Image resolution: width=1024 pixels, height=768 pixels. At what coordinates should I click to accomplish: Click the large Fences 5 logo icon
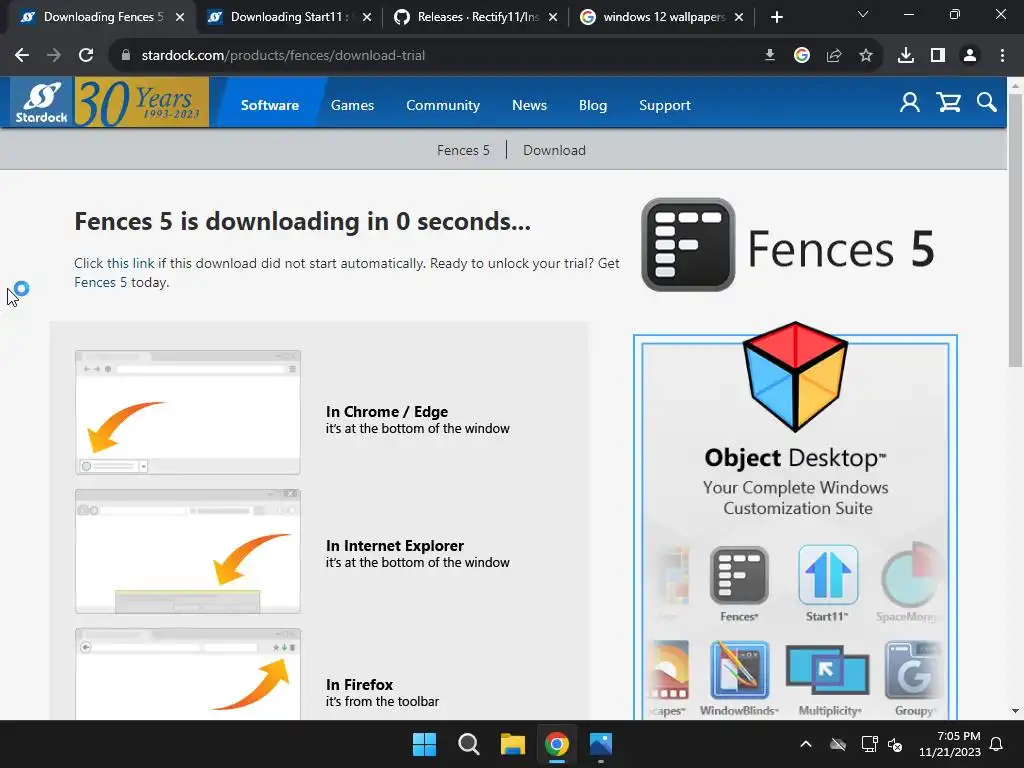688,245
